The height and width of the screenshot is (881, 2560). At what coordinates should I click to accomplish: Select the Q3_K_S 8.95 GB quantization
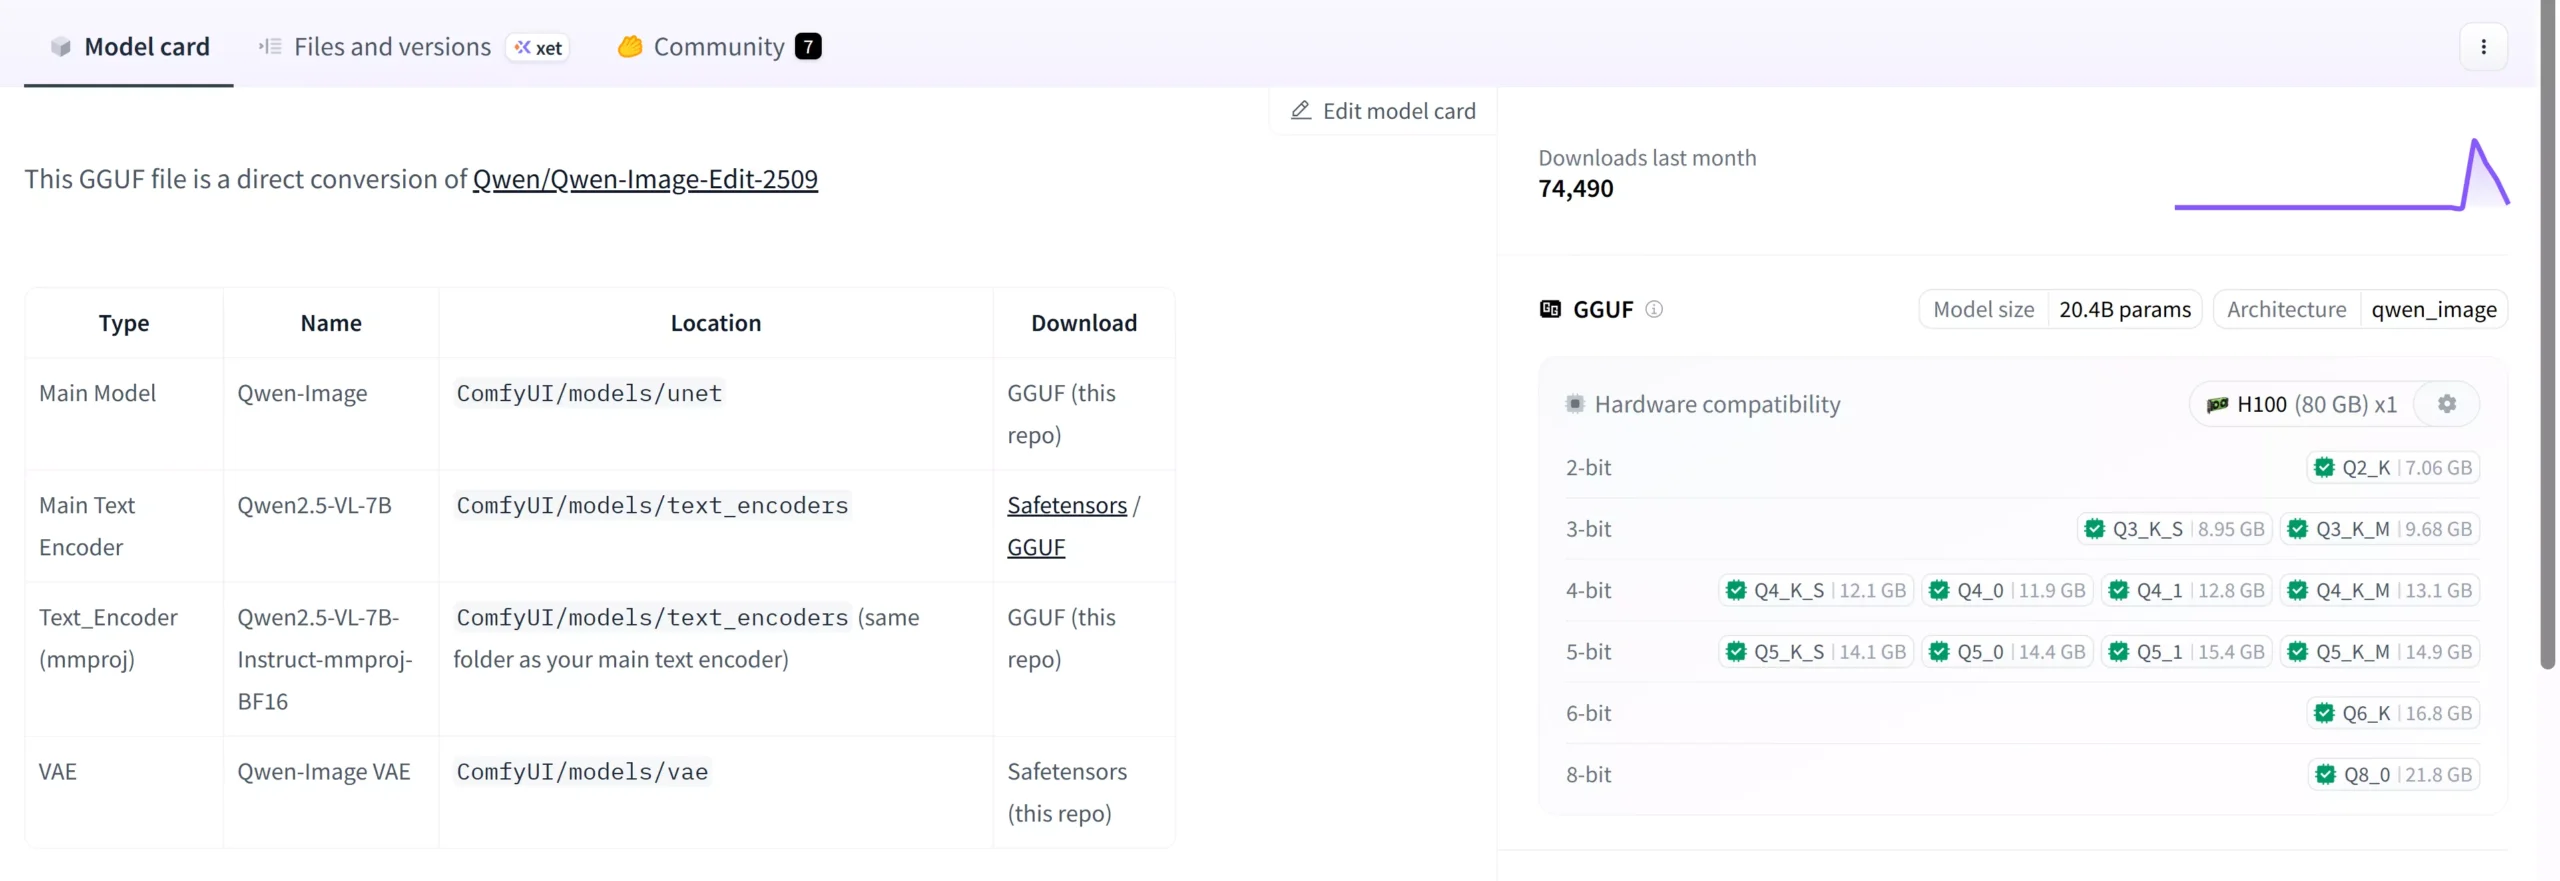pyautogui.click(x=2174, y=529)
